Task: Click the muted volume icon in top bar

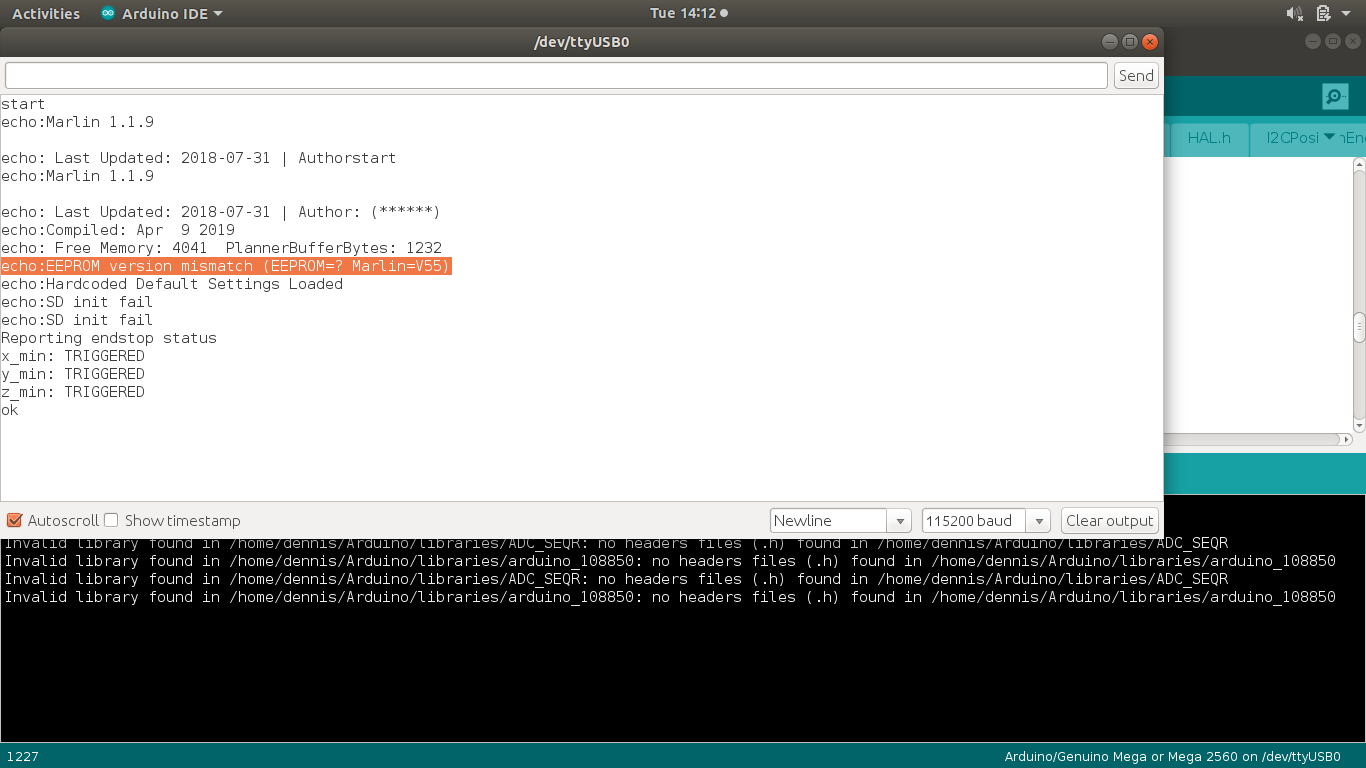Action: coord(1295,13)
